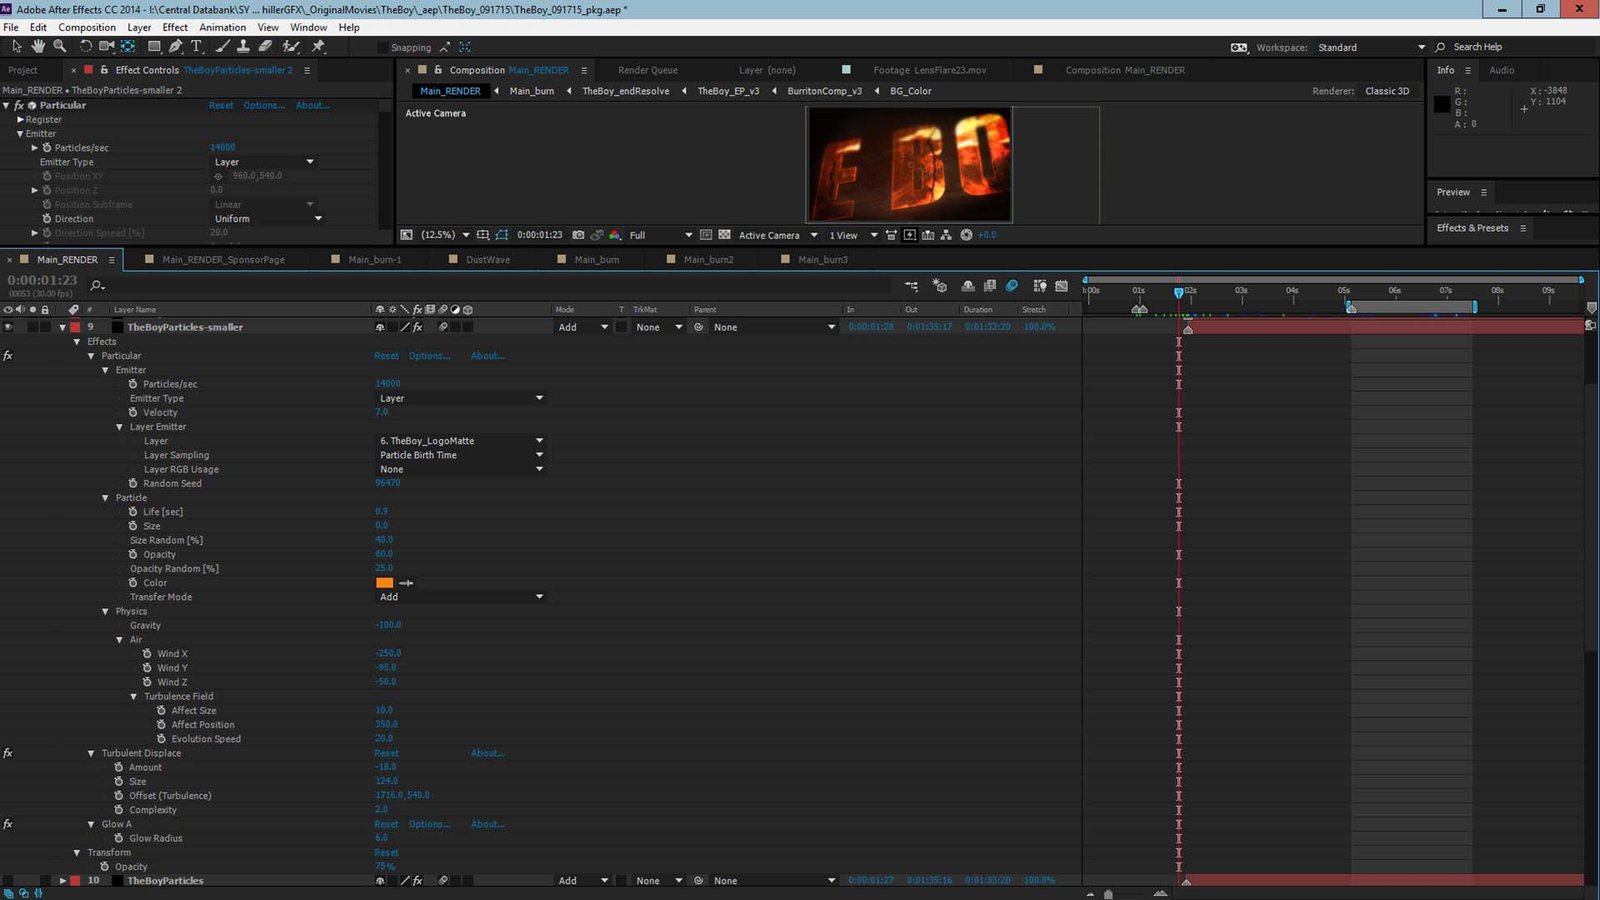The height and width of the screenshot is (900, 1600).
Task: Open the orange particle Color swatch
Action: (384, 583)
